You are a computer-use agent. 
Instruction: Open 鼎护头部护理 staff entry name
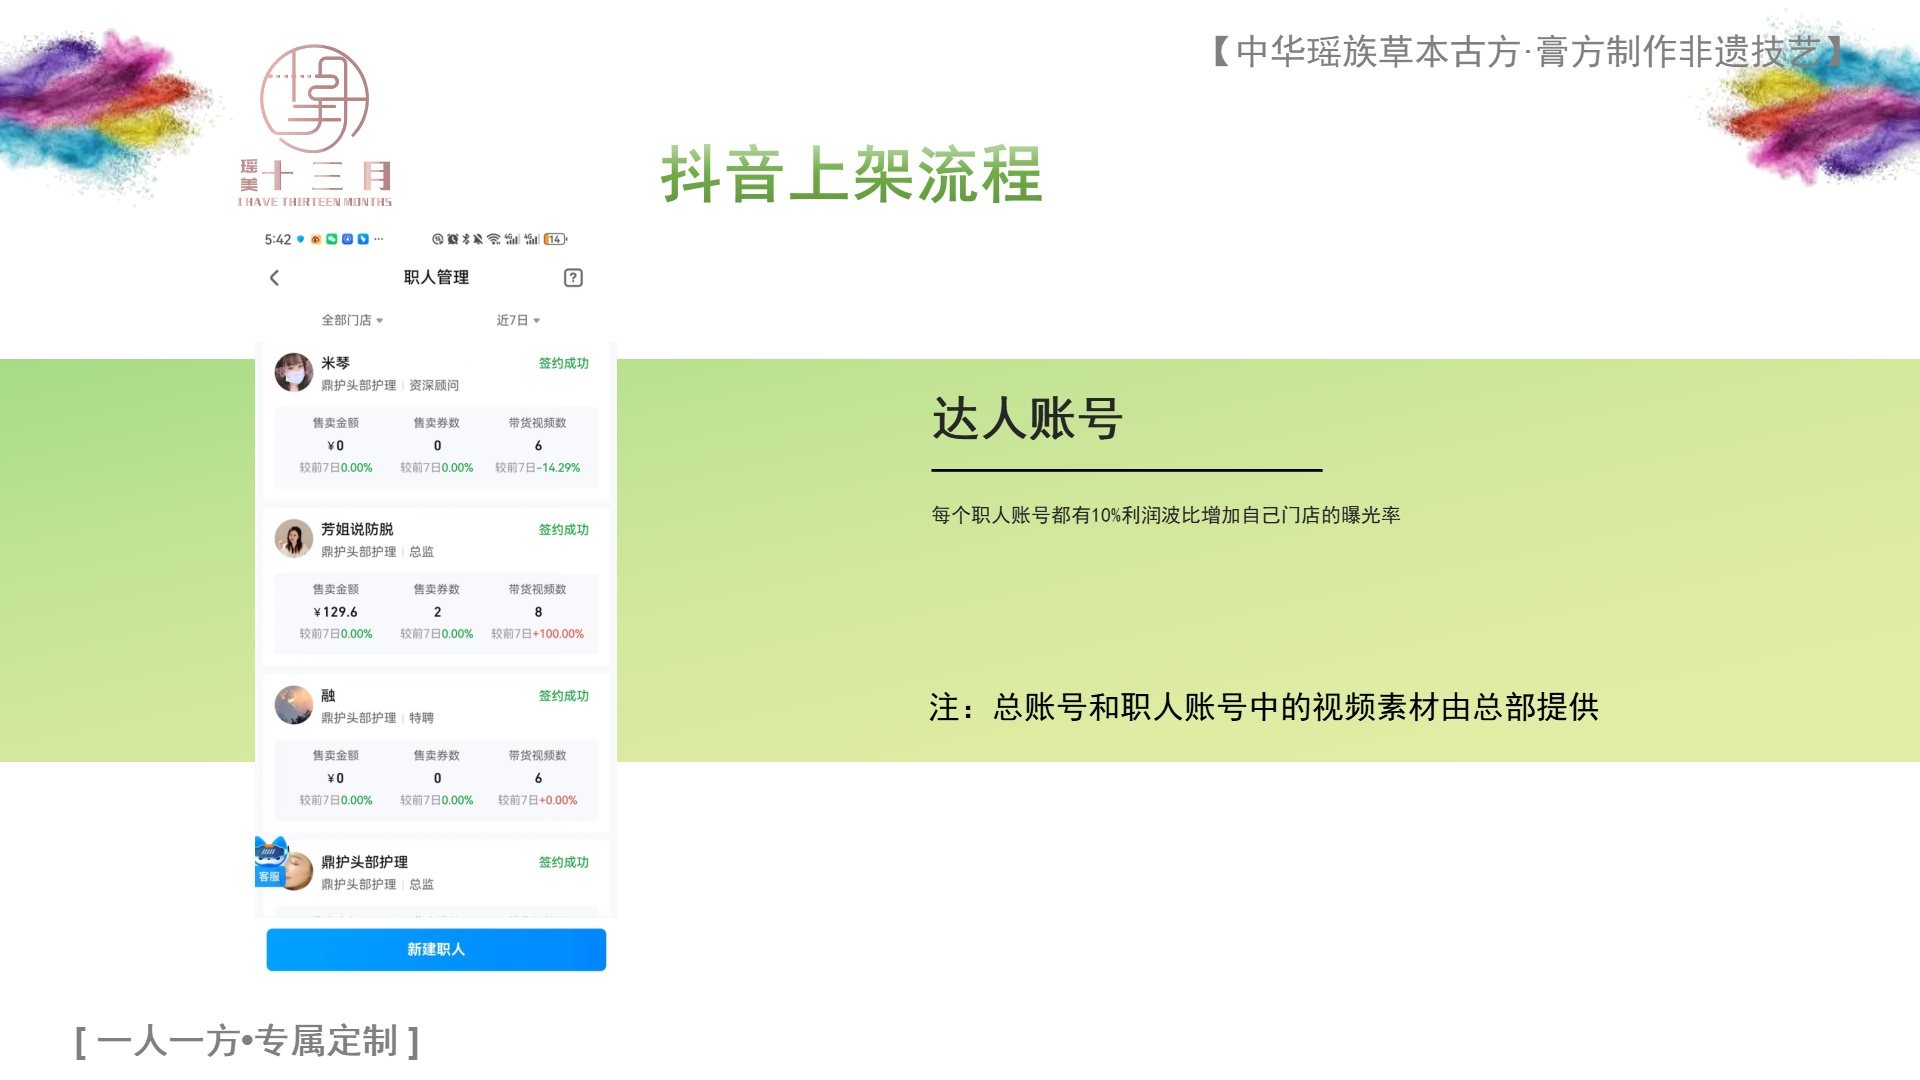click(364, 862)
